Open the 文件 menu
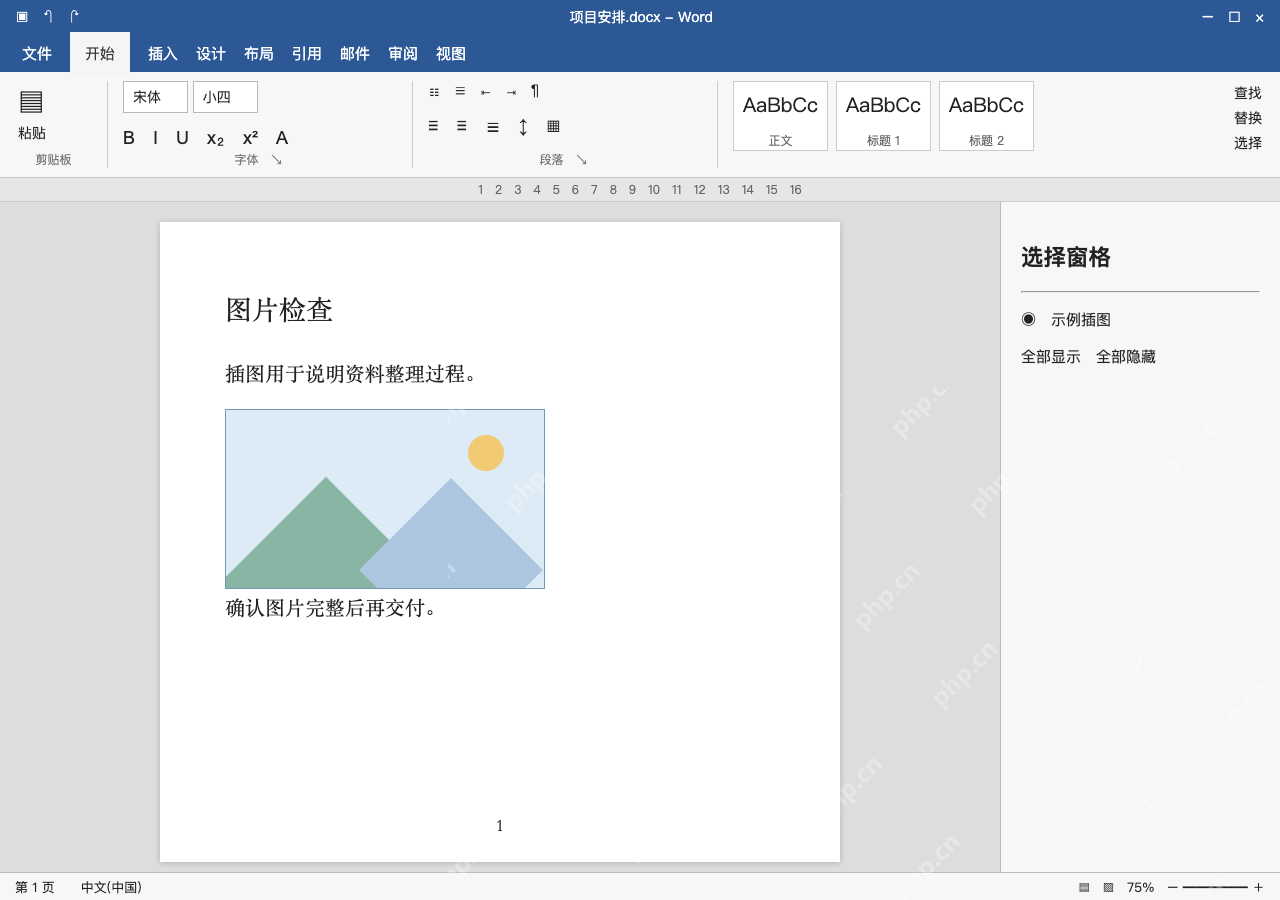 coord(37,54)
